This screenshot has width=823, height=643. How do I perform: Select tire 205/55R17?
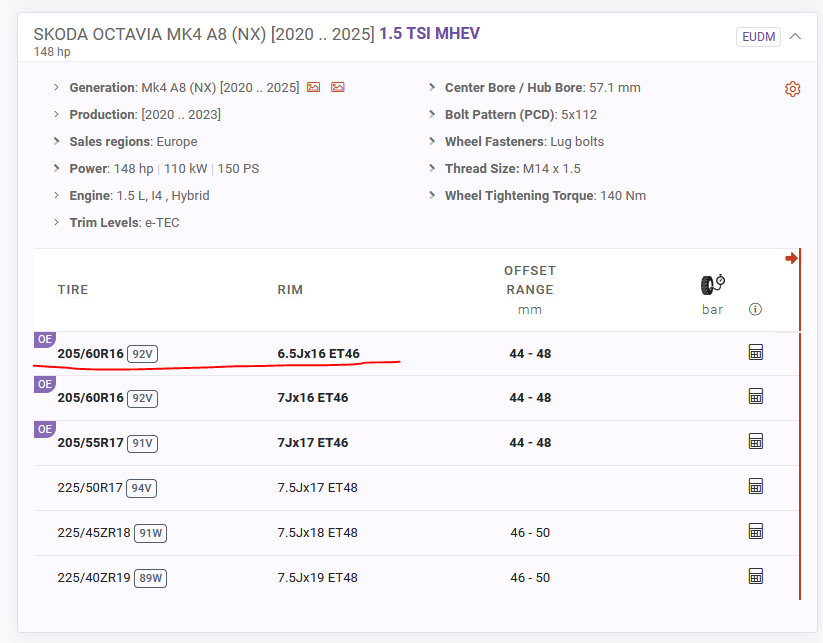click(90, 443)
